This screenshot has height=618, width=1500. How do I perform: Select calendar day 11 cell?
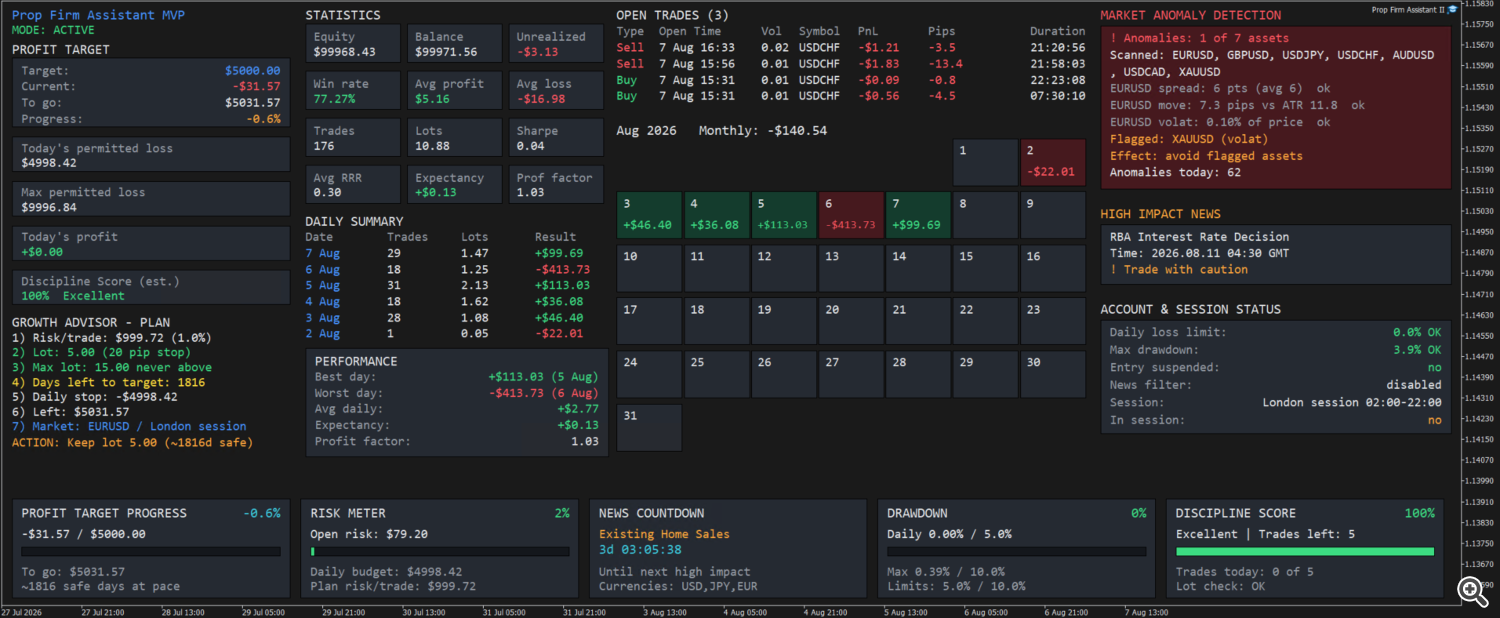pyautogui.click(x=716, y=268)
